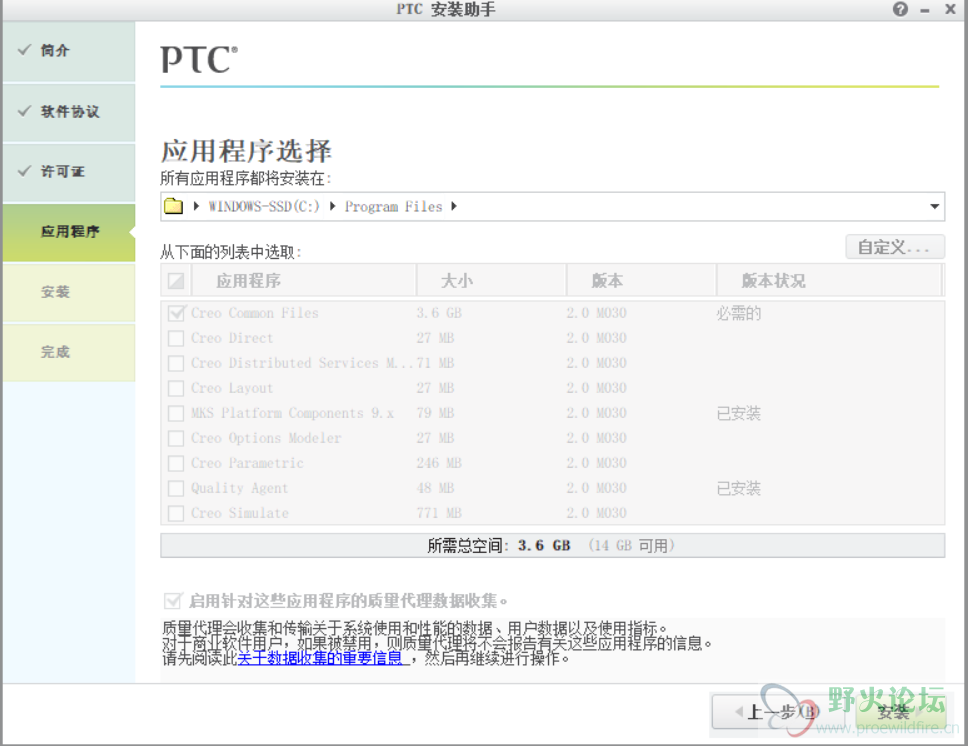Select MKS Platform Components 9.x row name
The image size is (969, 746).
pos(292,413)
